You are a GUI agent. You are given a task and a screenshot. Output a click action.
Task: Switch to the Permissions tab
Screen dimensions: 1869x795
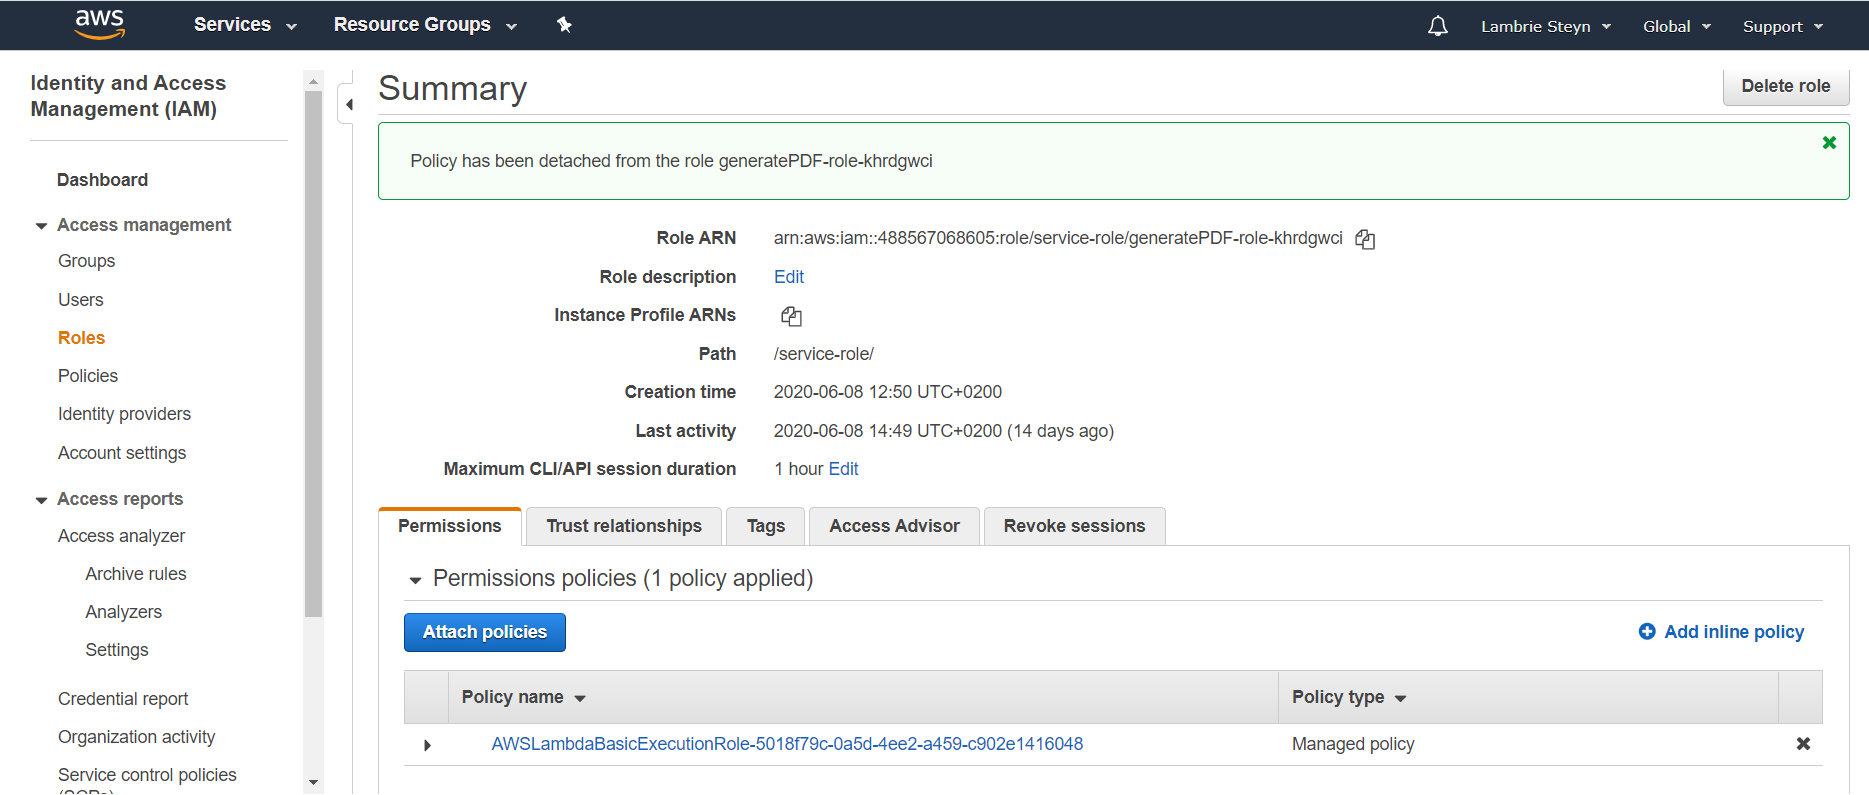click(x=450, y=526)
